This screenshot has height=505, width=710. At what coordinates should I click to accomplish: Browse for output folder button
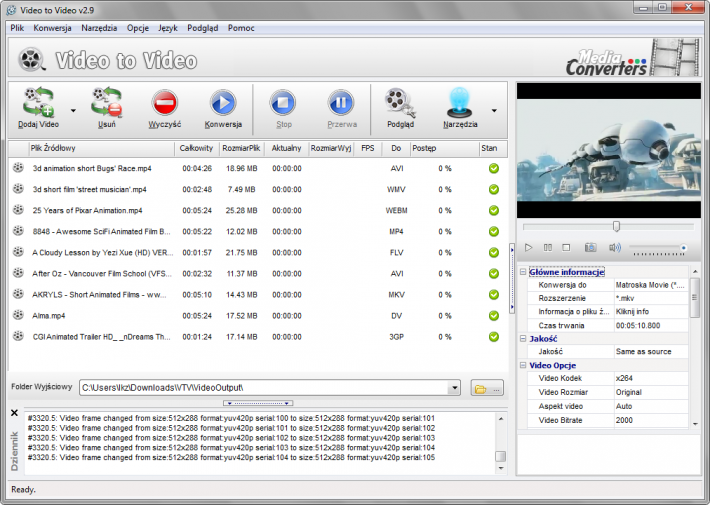point(487,388)
